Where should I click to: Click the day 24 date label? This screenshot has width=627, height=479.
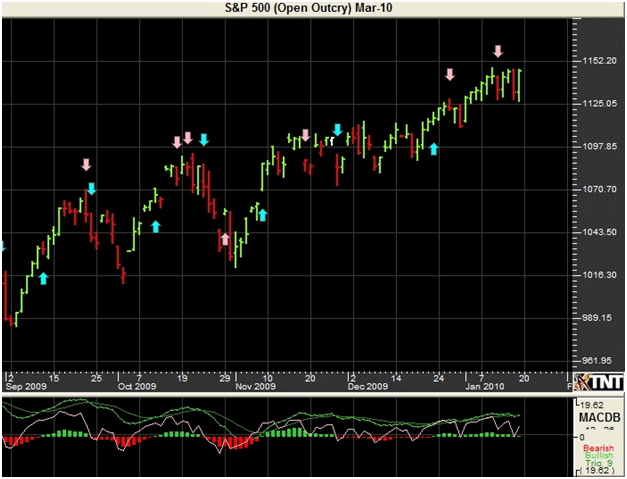pos(439,378)
